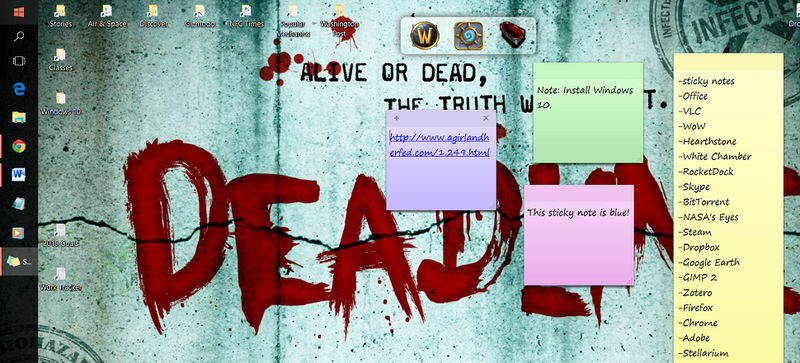
Task: Open the Popular Mechanics desktop shortcut
Action: (293, 21)
